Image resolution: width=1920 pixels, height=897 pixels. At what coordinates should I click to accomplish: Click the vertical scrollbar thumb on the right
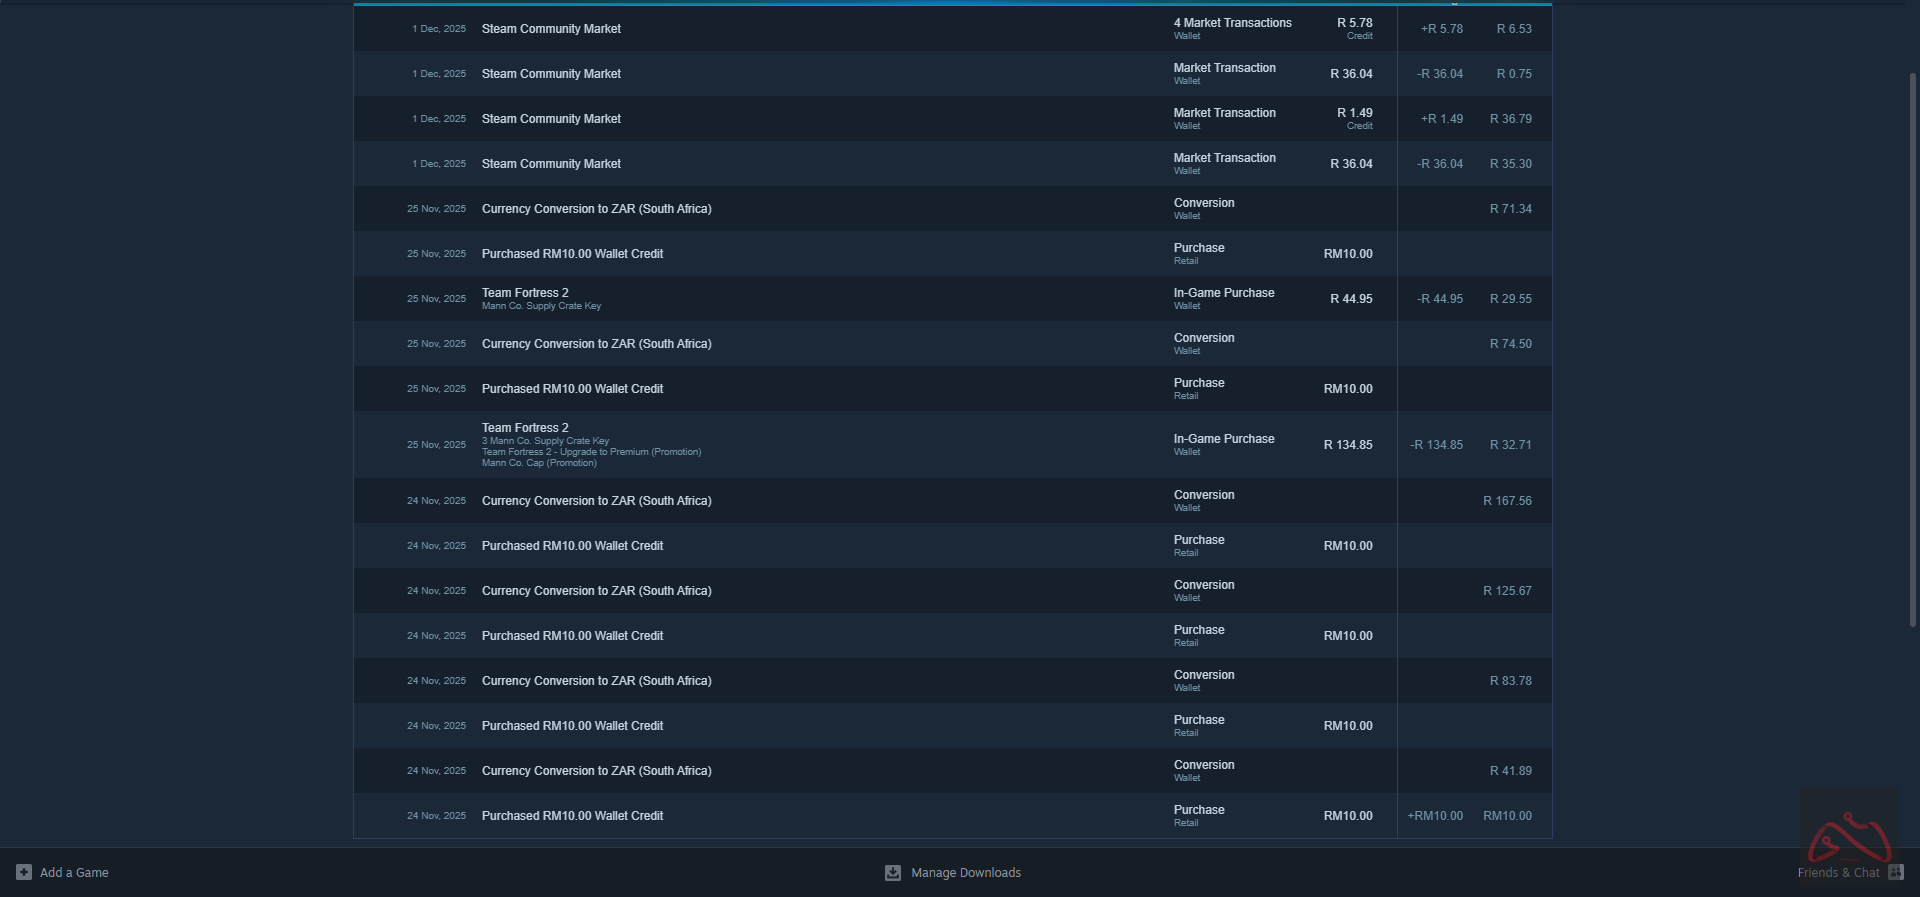(1913, 350)
